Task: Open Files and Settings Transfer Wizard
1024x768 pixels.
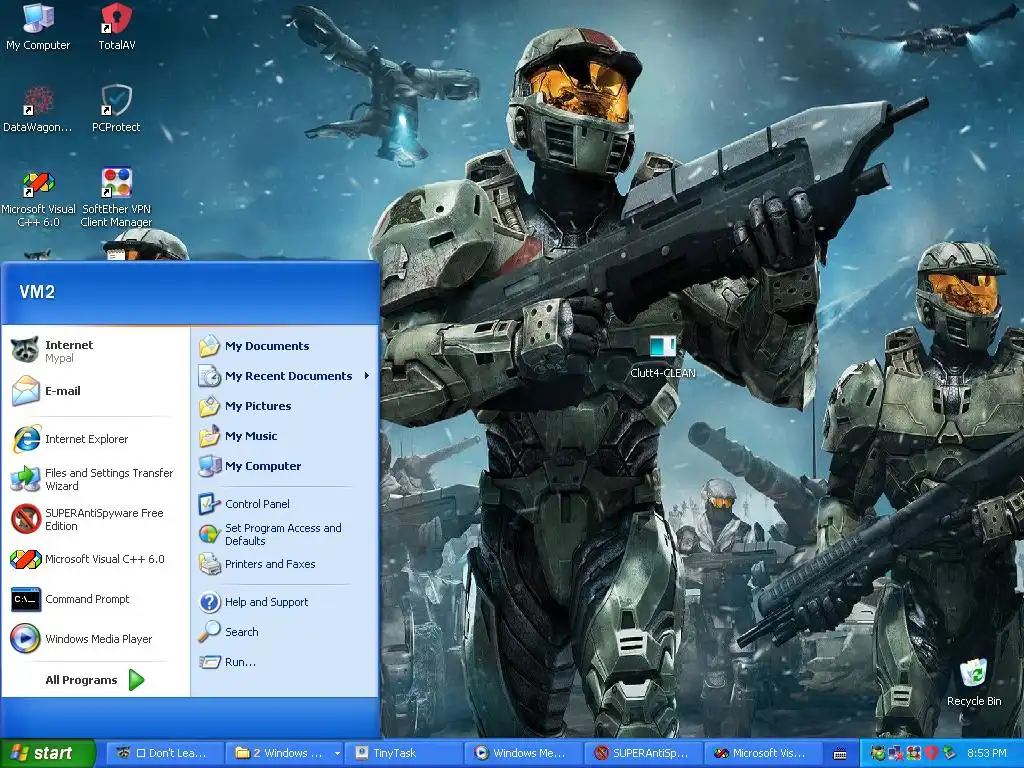Action: tap(95, 479)
